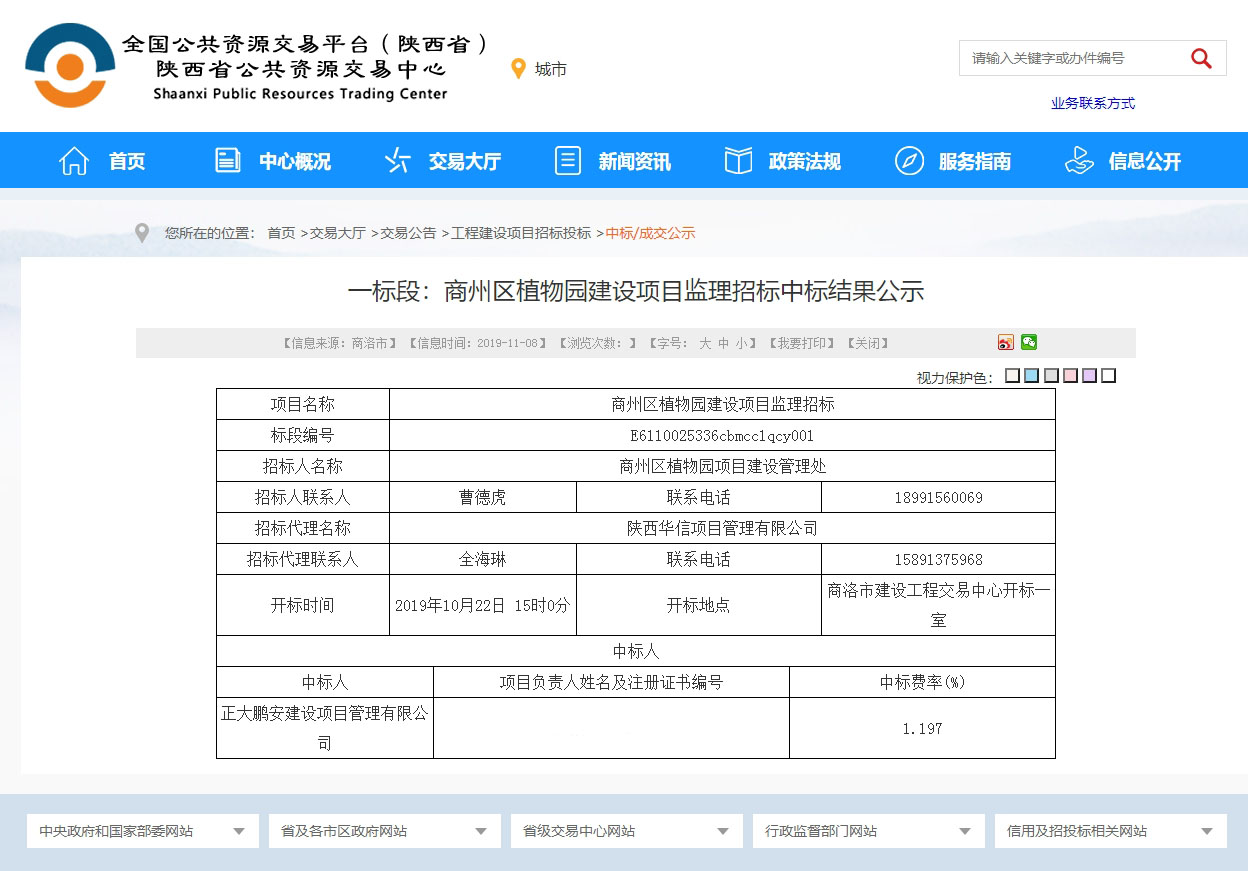Click 我要打印 to print page

(x=802, y=343)
